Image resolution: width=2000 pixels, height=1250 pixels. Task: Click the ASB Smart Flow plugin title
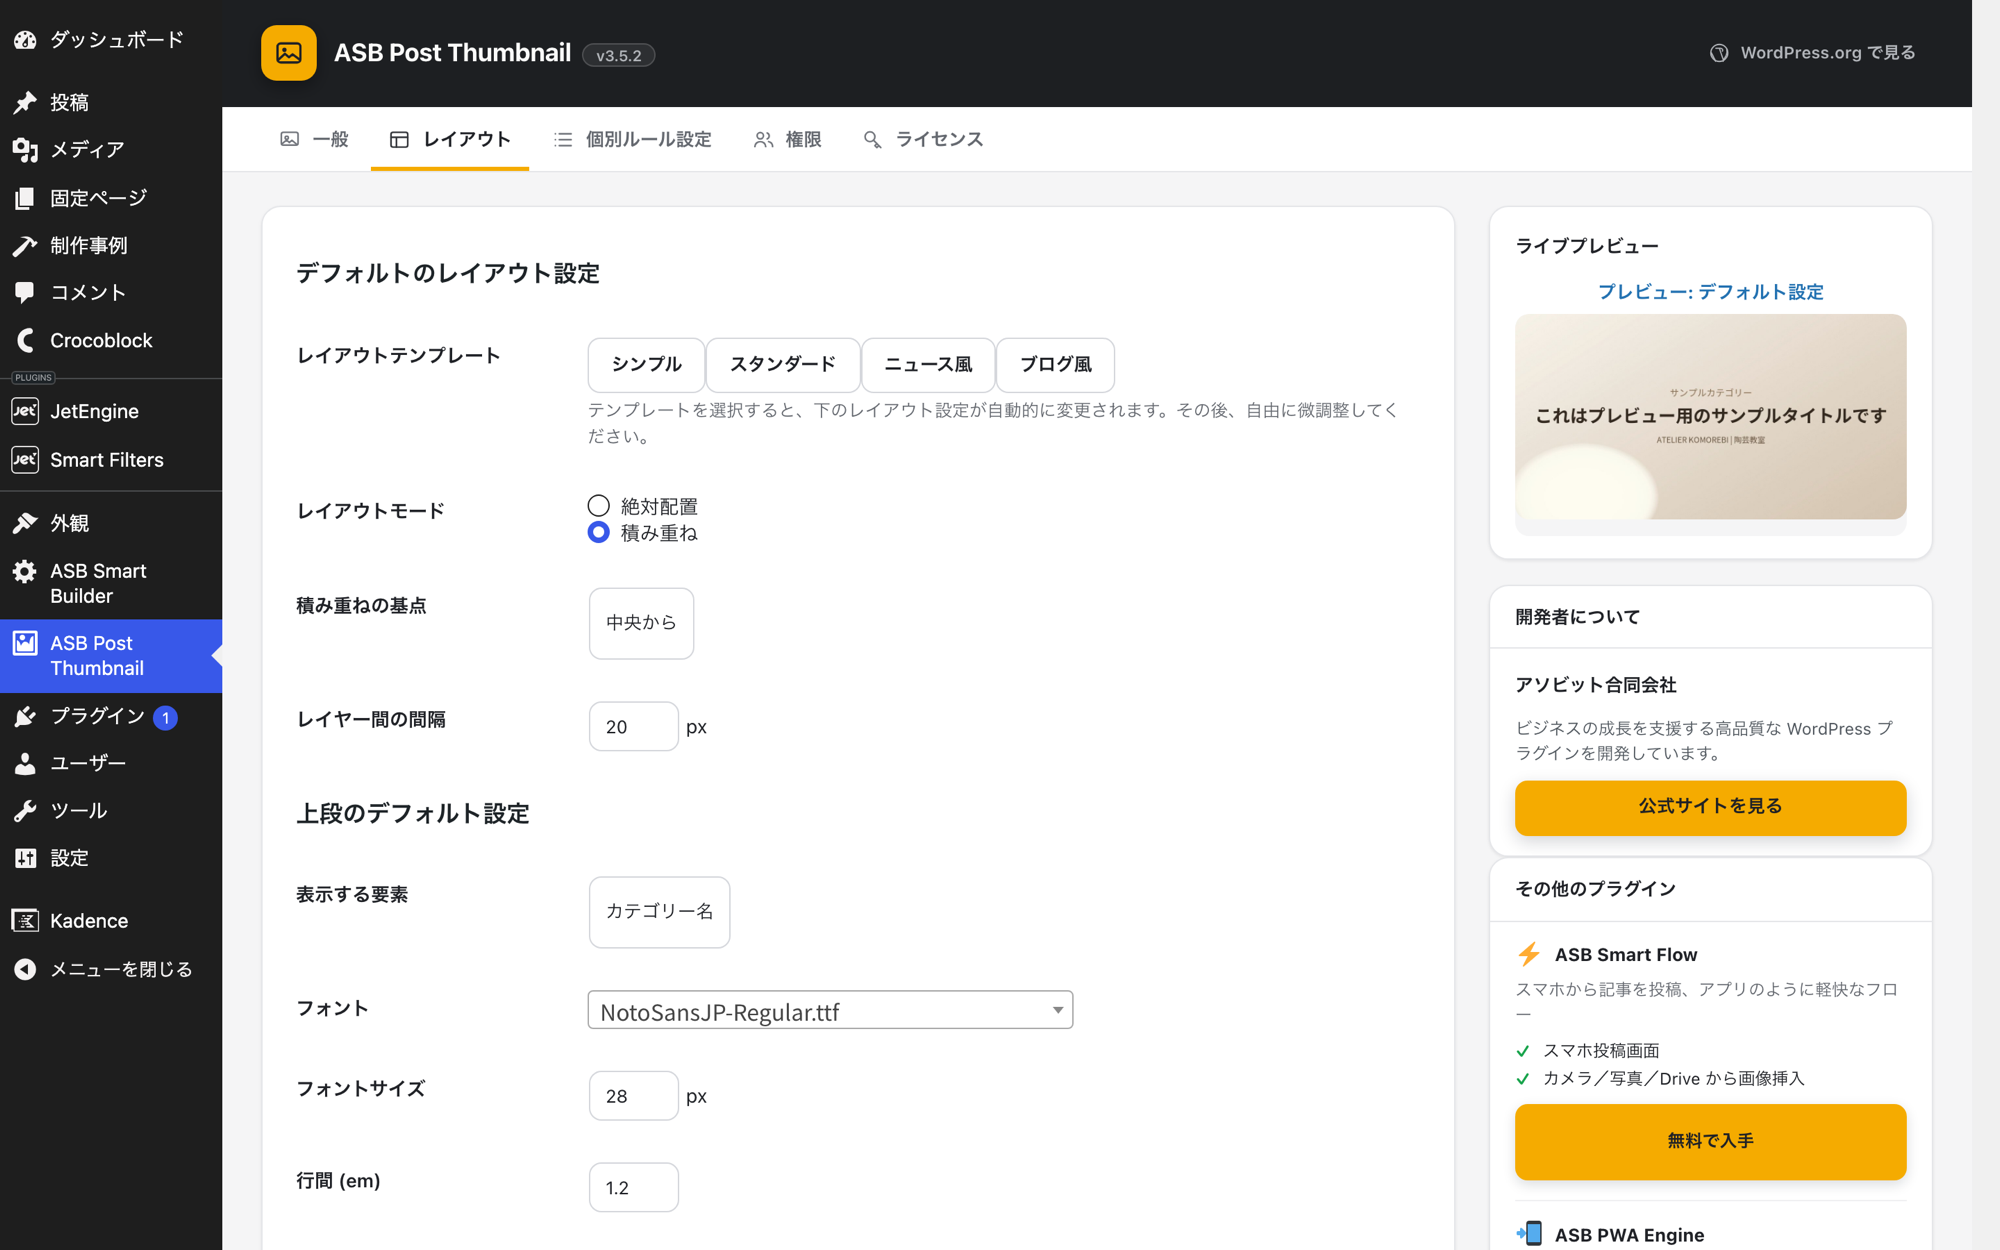(1626, 955)
